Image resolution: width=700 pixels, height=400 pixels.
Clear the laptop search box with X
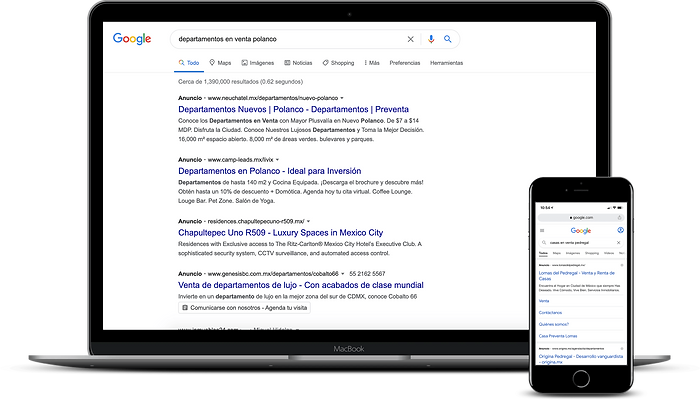click(410, 39)
